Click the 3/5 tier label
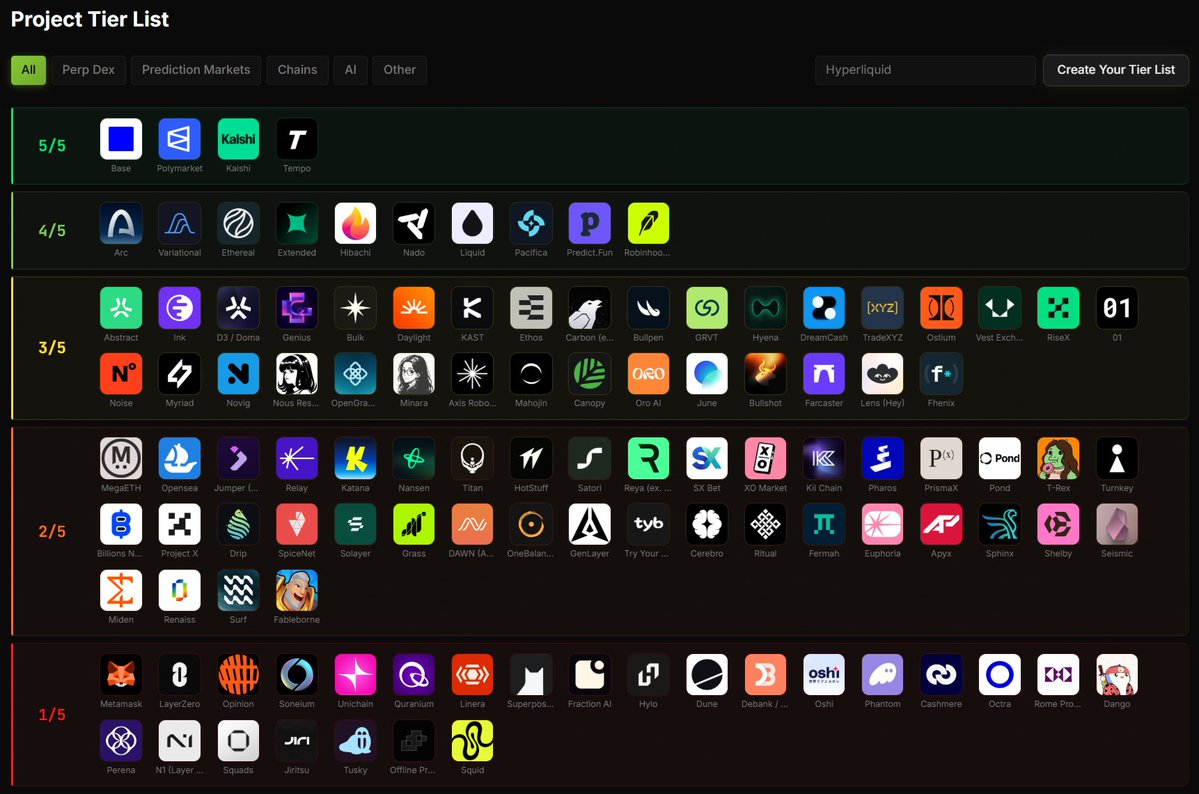The image size is (1199, 794). point(52,347)
